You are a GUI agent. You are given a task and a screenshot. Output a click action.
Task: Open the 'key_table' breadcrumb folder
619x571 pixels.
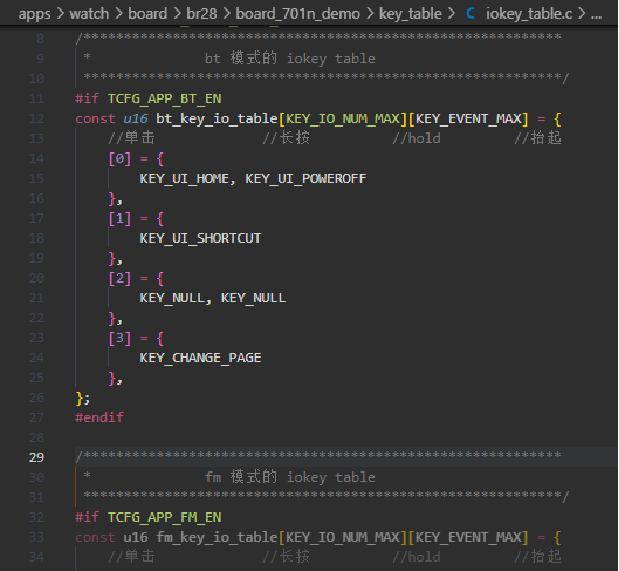click(410, 14)
